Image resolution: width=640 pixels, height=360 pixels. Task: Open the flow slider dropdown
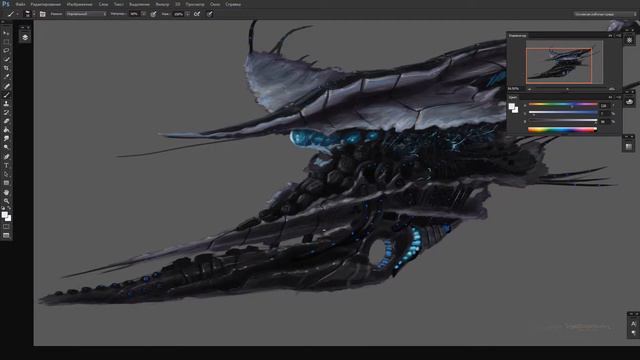(187, 14)
